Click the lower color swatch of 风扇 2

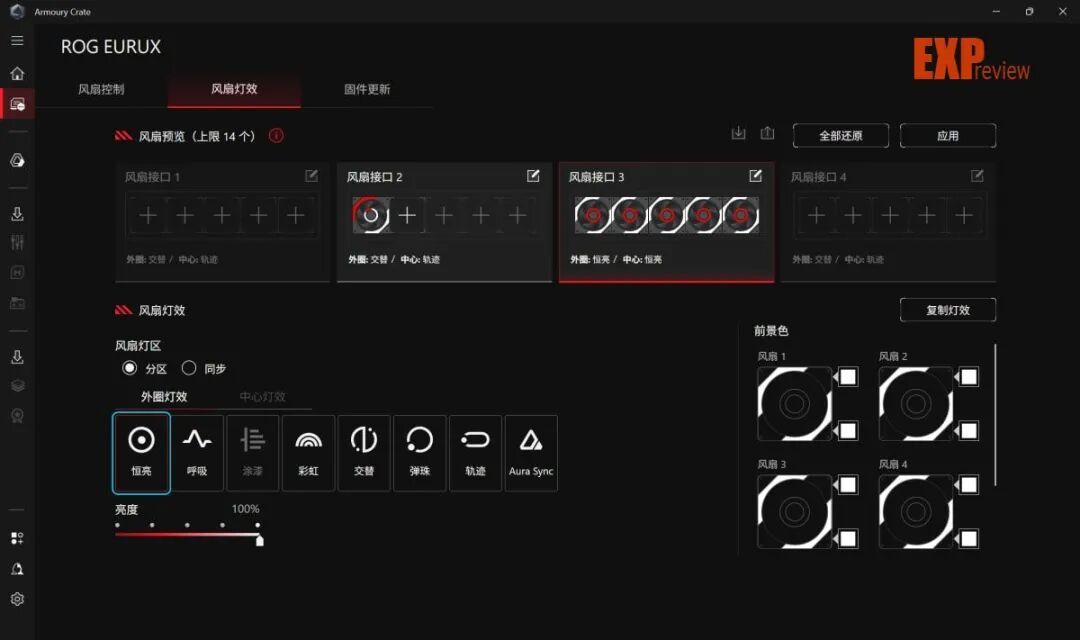(969, 431)
